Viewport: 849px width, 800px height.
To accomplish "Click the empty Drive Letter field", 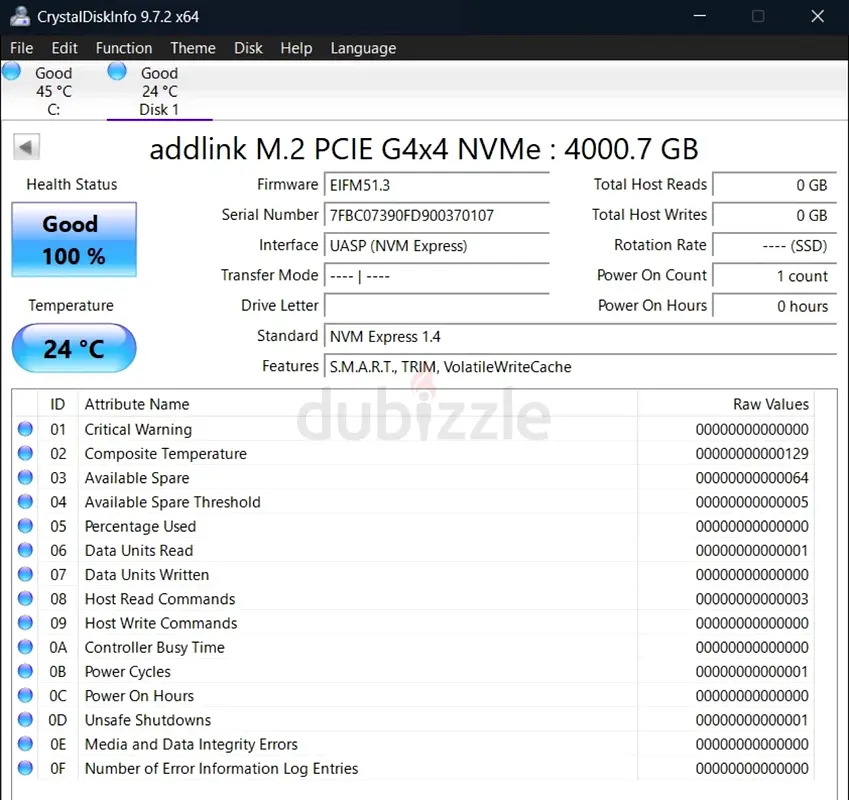I will pos(436,306).
